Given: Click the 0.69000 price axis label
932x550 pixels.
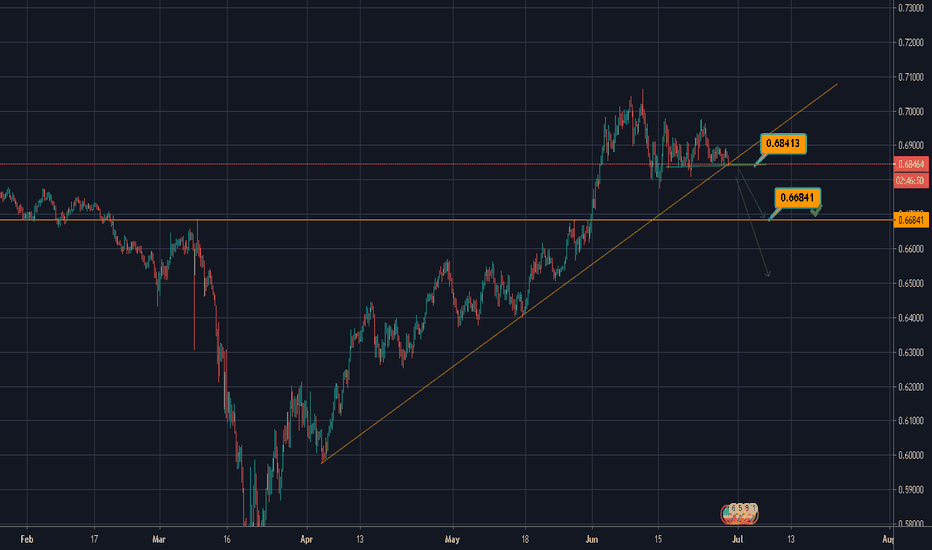Looking at the screenshot, I should 911,146.
